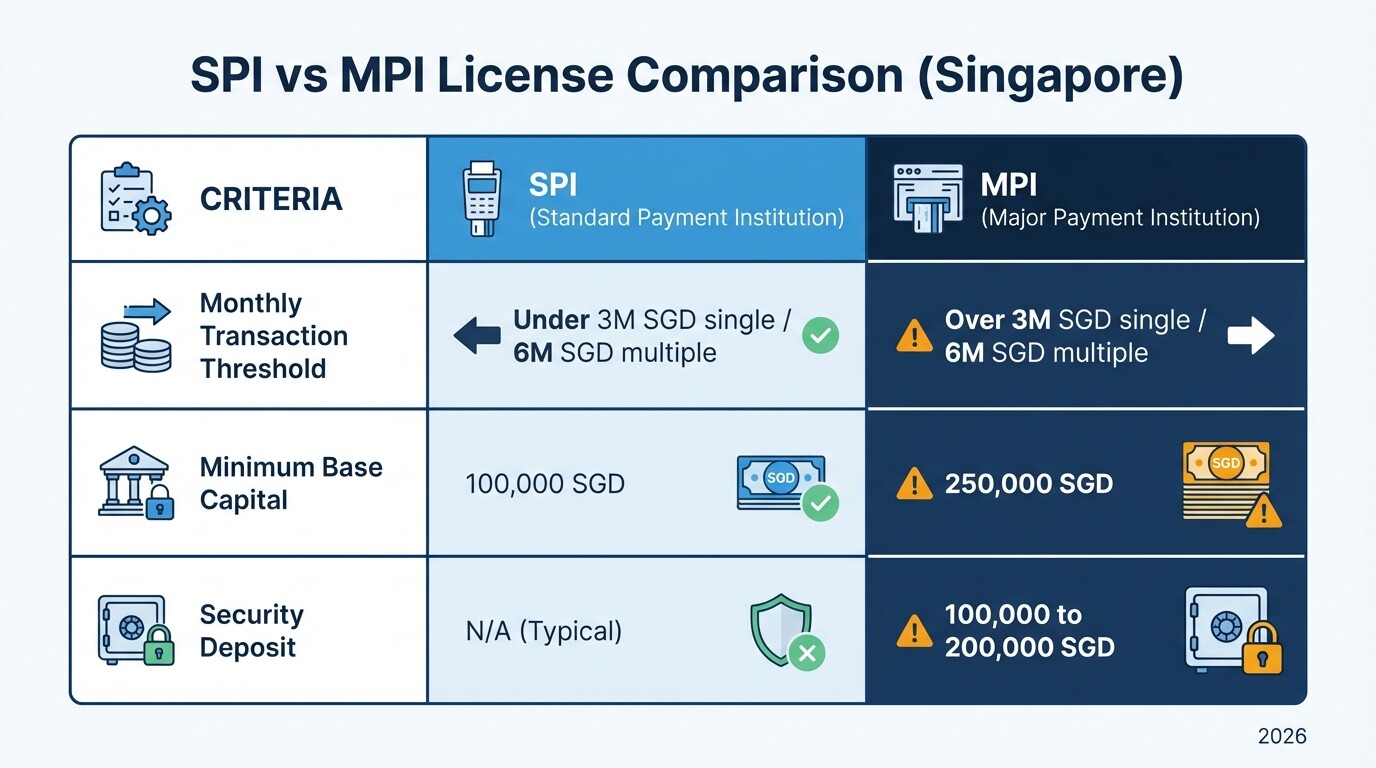
Task: Expand the right-pointing arrow in MPI threshold cell
Action: [1252, 336]
